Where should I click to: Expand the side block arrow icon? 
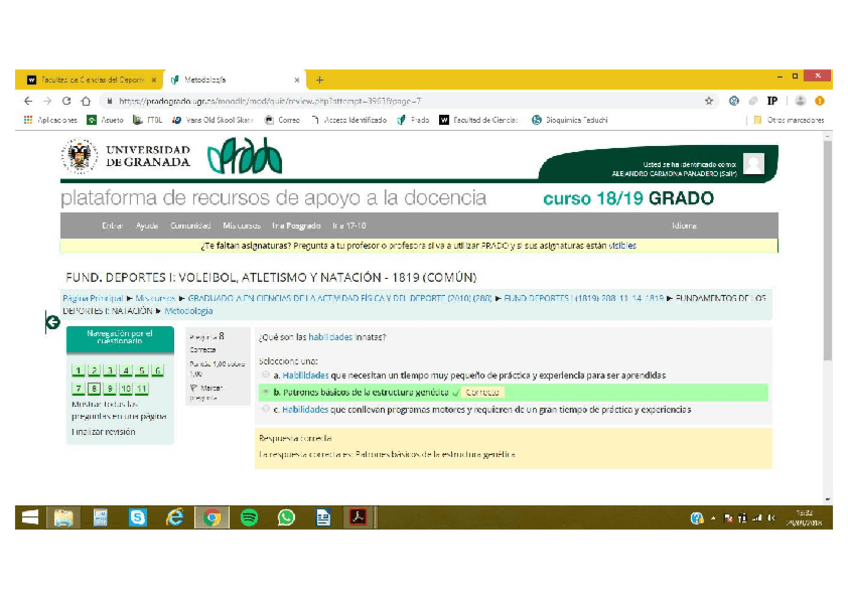[x=52, y=321]
